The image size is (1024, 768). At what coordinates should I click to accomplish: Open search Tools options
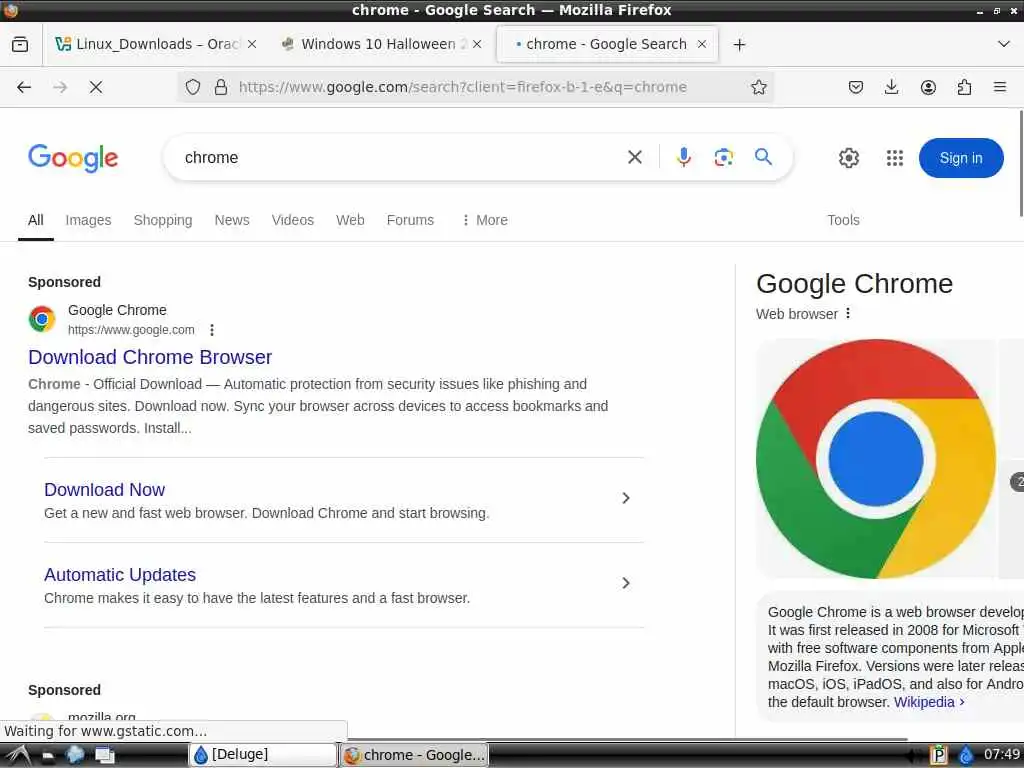[x=843, y=220]
